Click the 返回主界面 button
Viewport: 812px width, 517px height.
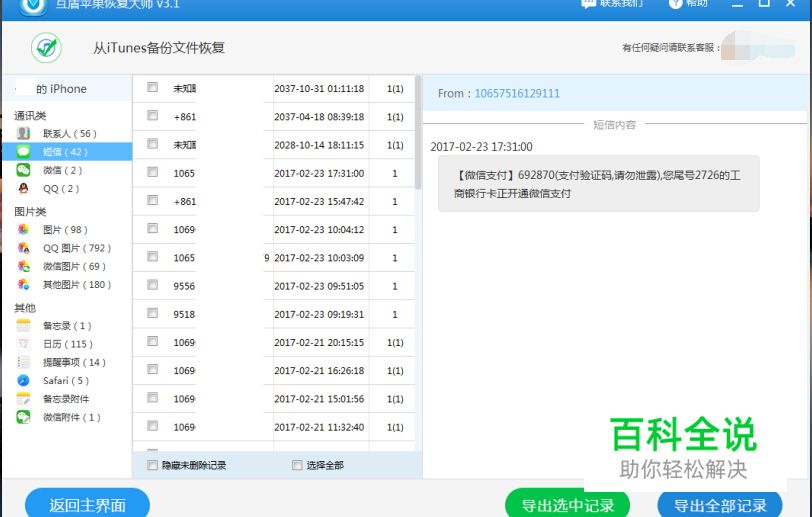(x=88, y=504)
